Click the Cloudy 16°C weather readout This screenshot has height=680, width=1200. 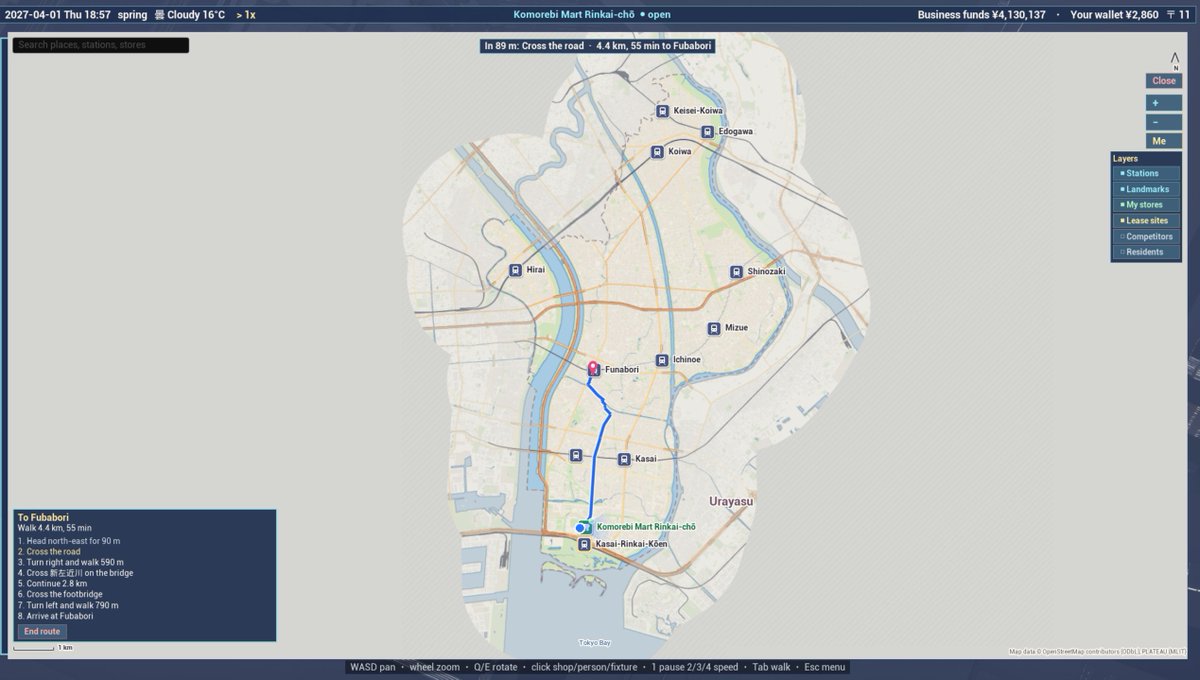click(190, 15)
